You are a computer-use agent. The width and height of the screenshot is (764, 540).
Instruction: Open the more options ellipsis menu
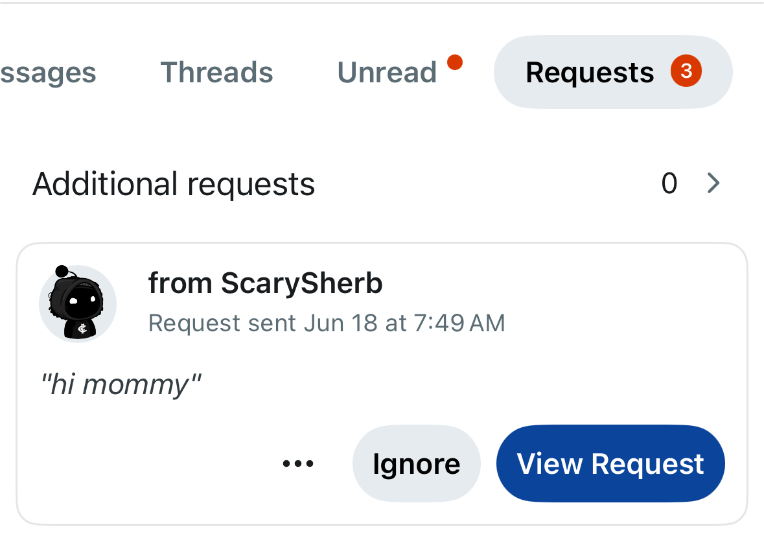point(298,463)
